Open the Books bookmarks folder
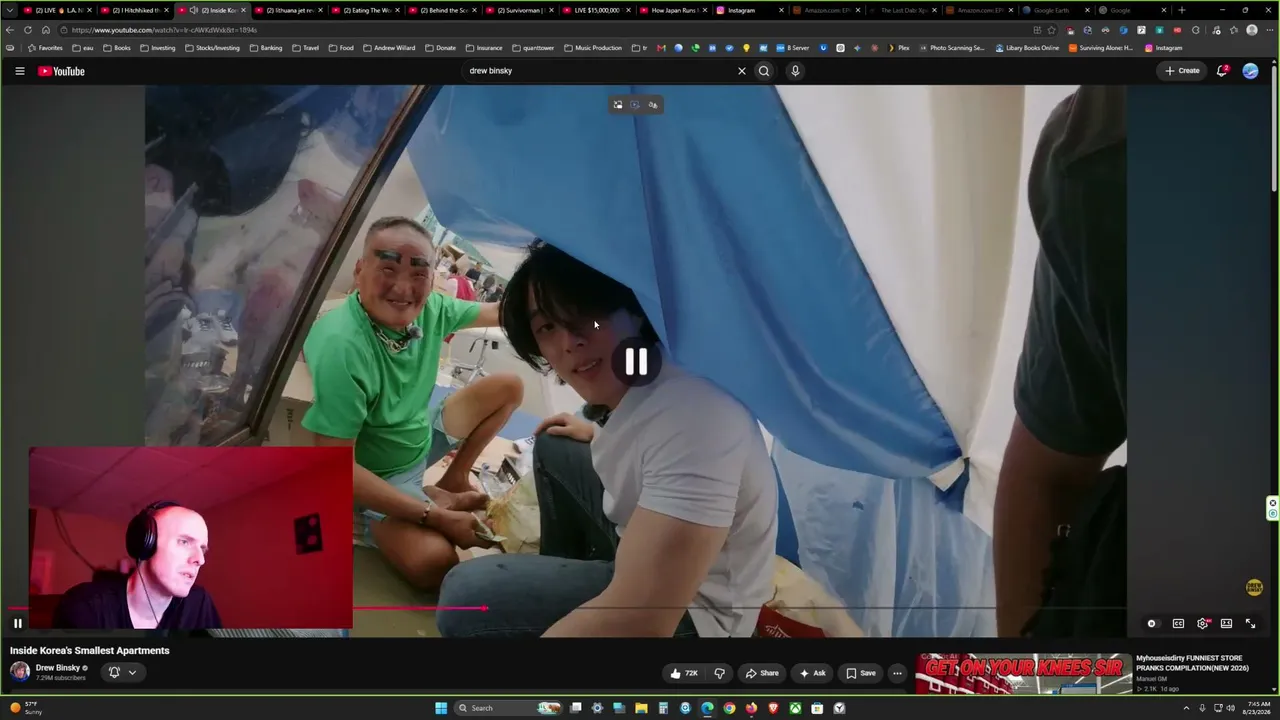Screen dimensions: 1280x720 coord(116,48)
